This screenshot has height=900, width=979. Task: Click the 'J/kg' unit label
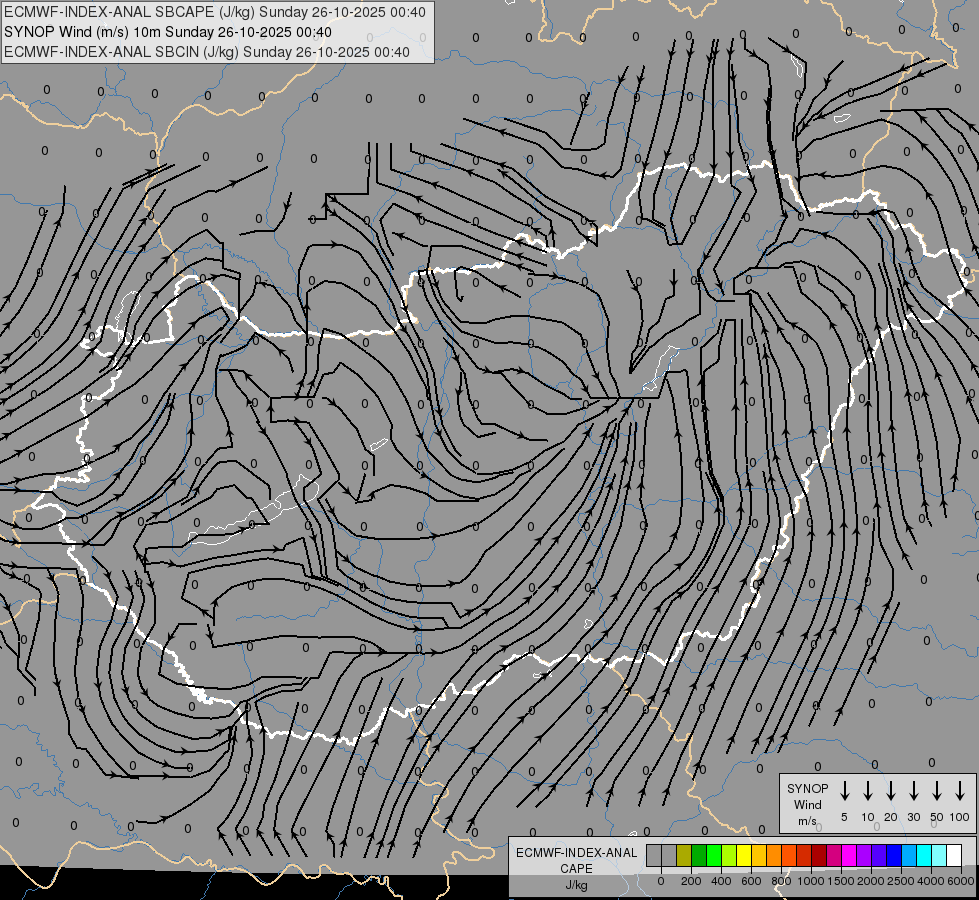tap(576, 885)
